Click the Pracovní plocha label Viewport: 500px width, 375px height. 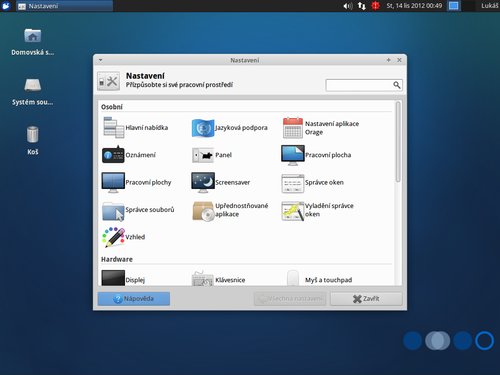click(x=328, y=155)
